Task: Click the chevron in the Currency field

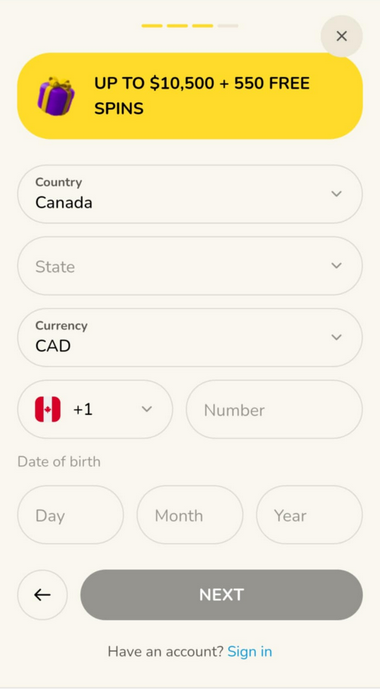Action: (x=336, y=338)
